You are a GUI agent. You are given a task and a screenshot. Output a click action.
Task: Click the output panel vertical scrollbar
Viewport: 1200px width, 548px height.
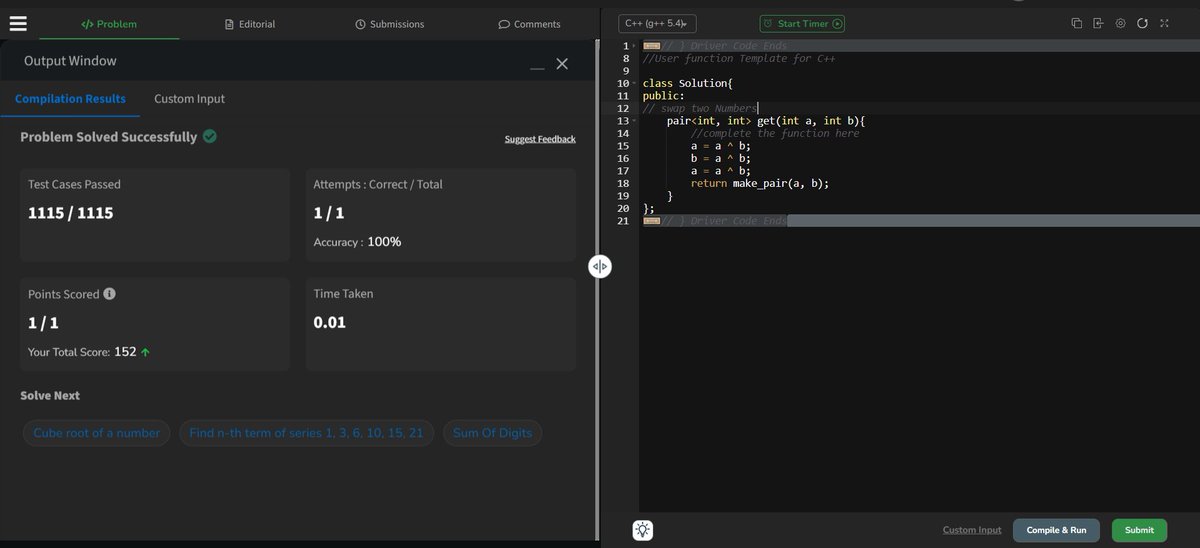click(x=597, y=290)
